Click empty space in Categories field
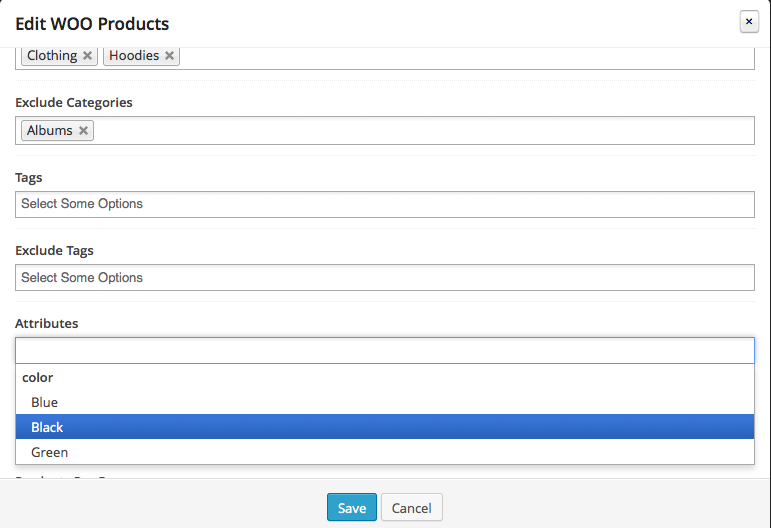This screenshot has height=528, width=771. click(x=467, y=57)
